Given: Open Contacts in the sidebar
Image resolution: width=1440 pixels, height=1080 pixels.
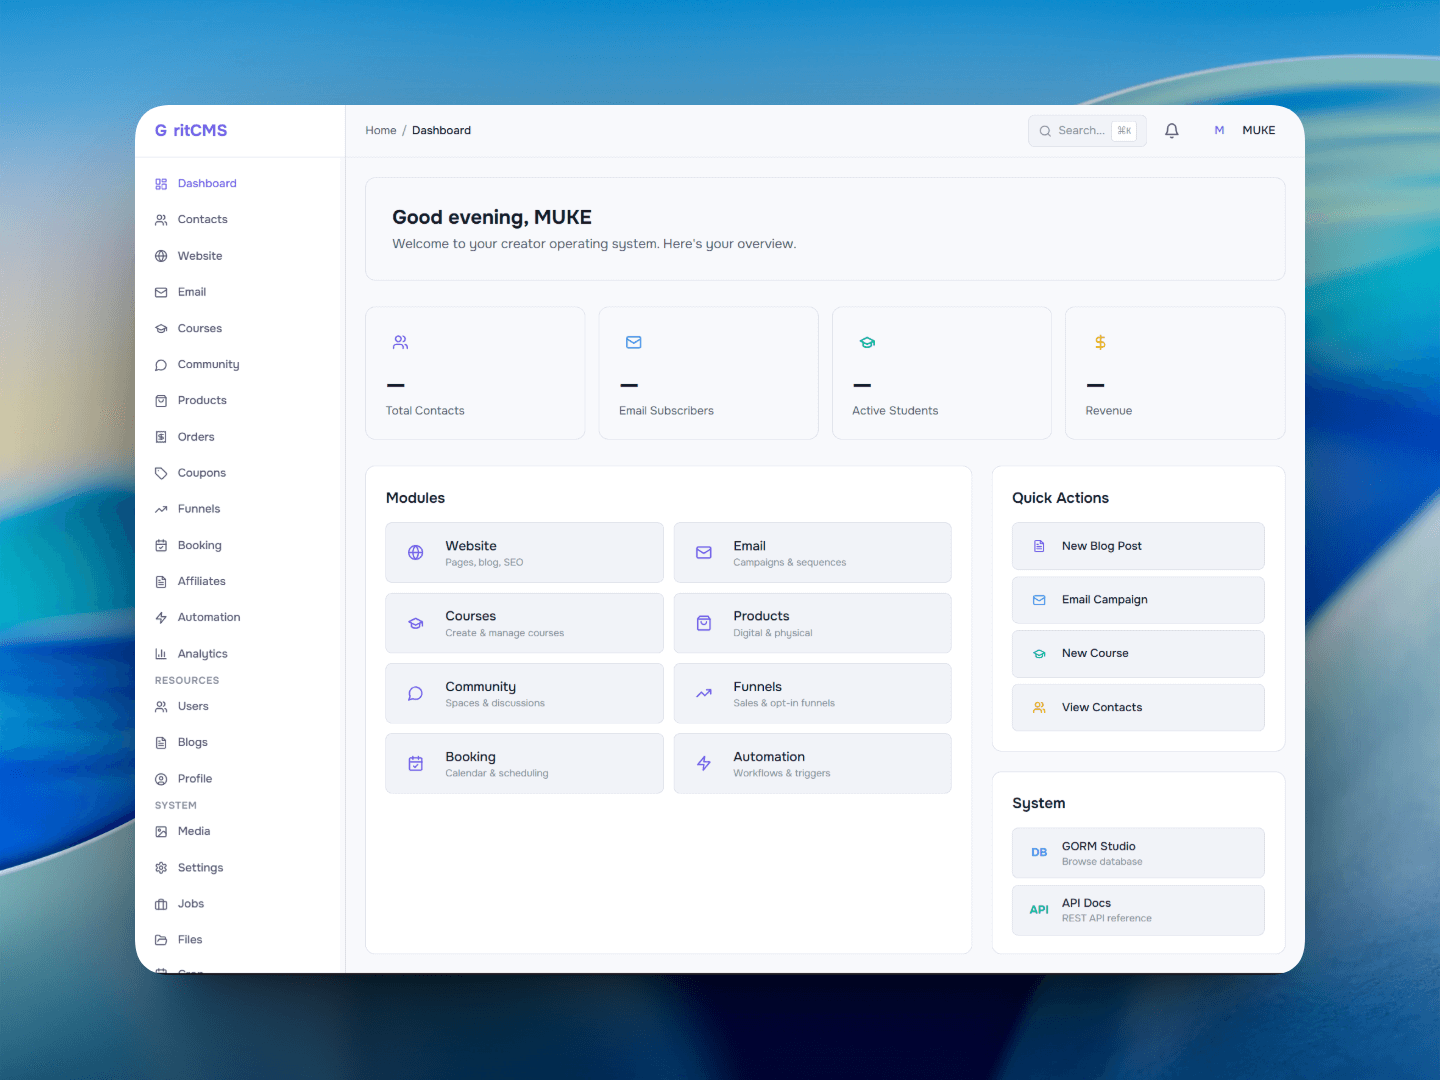Looking at the screenshot, I should (x=202, y=220).
